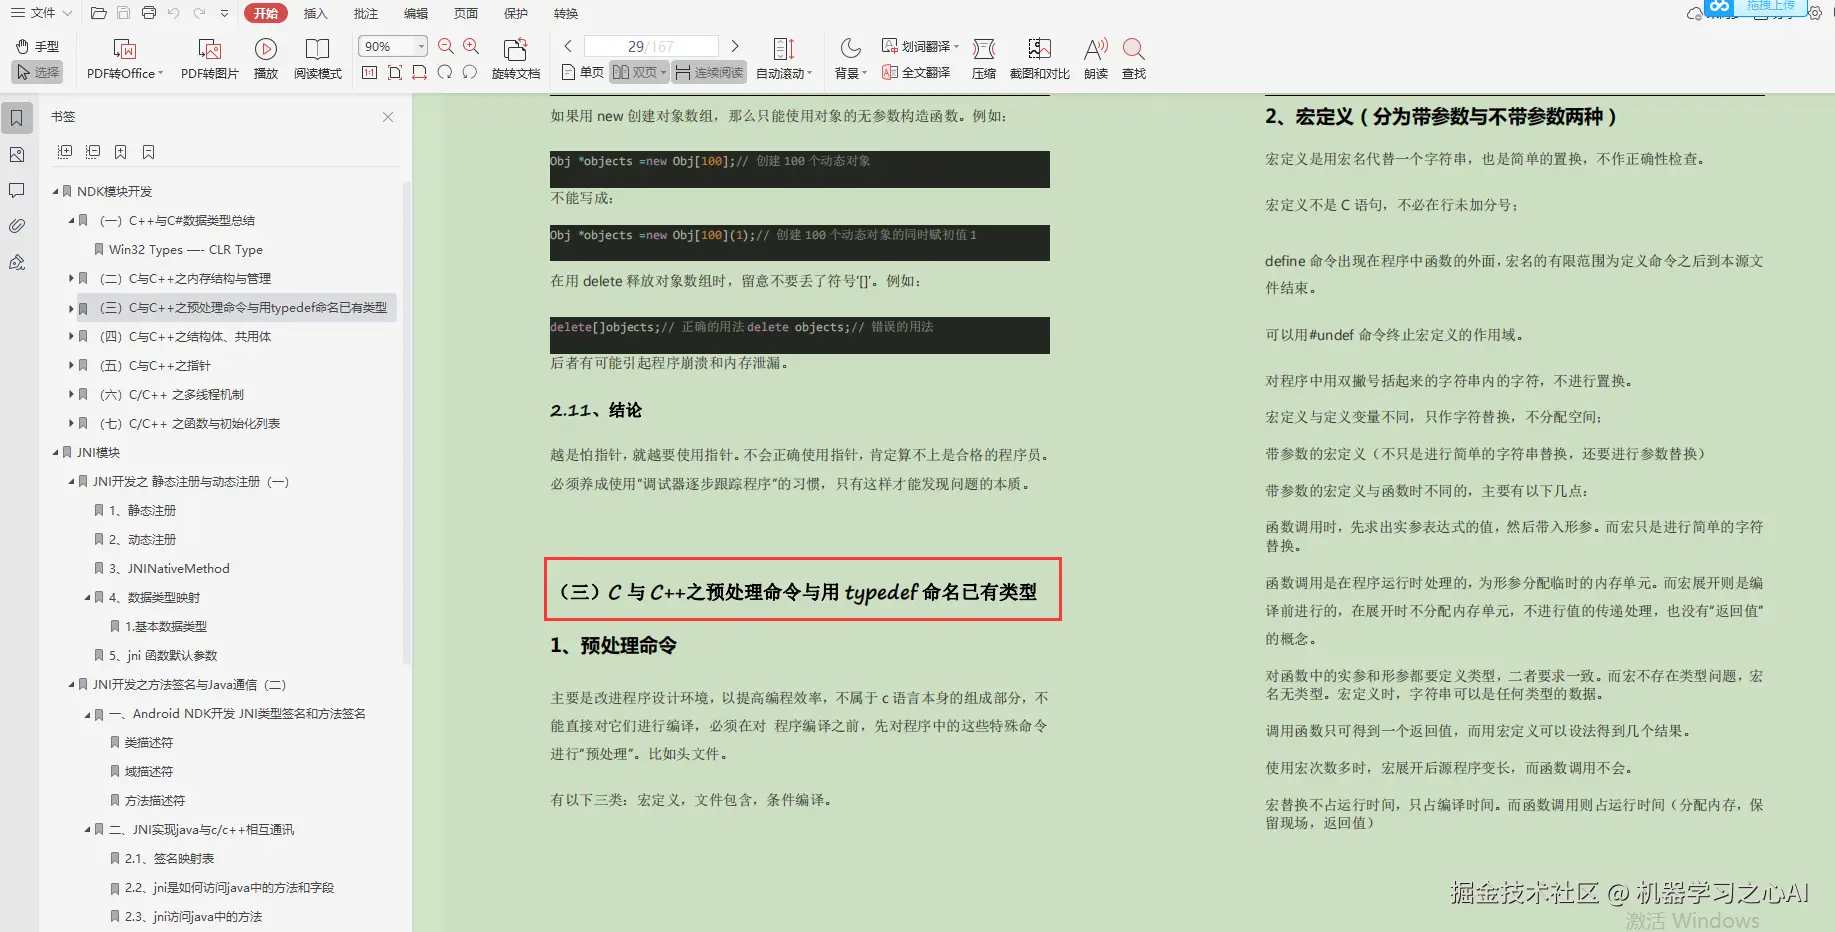Zoom out with the minus magnifier
Image resolution: width=1835 pixels, height=932 pixels.
coord(446,46)
